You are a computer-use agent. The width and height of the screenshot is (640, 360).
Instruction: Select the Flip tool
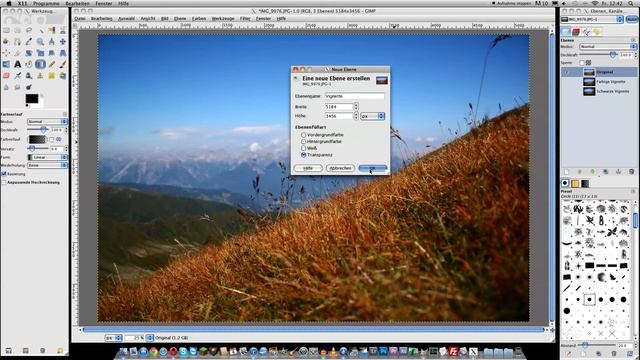pyautogui.click(x=6, y=64)
